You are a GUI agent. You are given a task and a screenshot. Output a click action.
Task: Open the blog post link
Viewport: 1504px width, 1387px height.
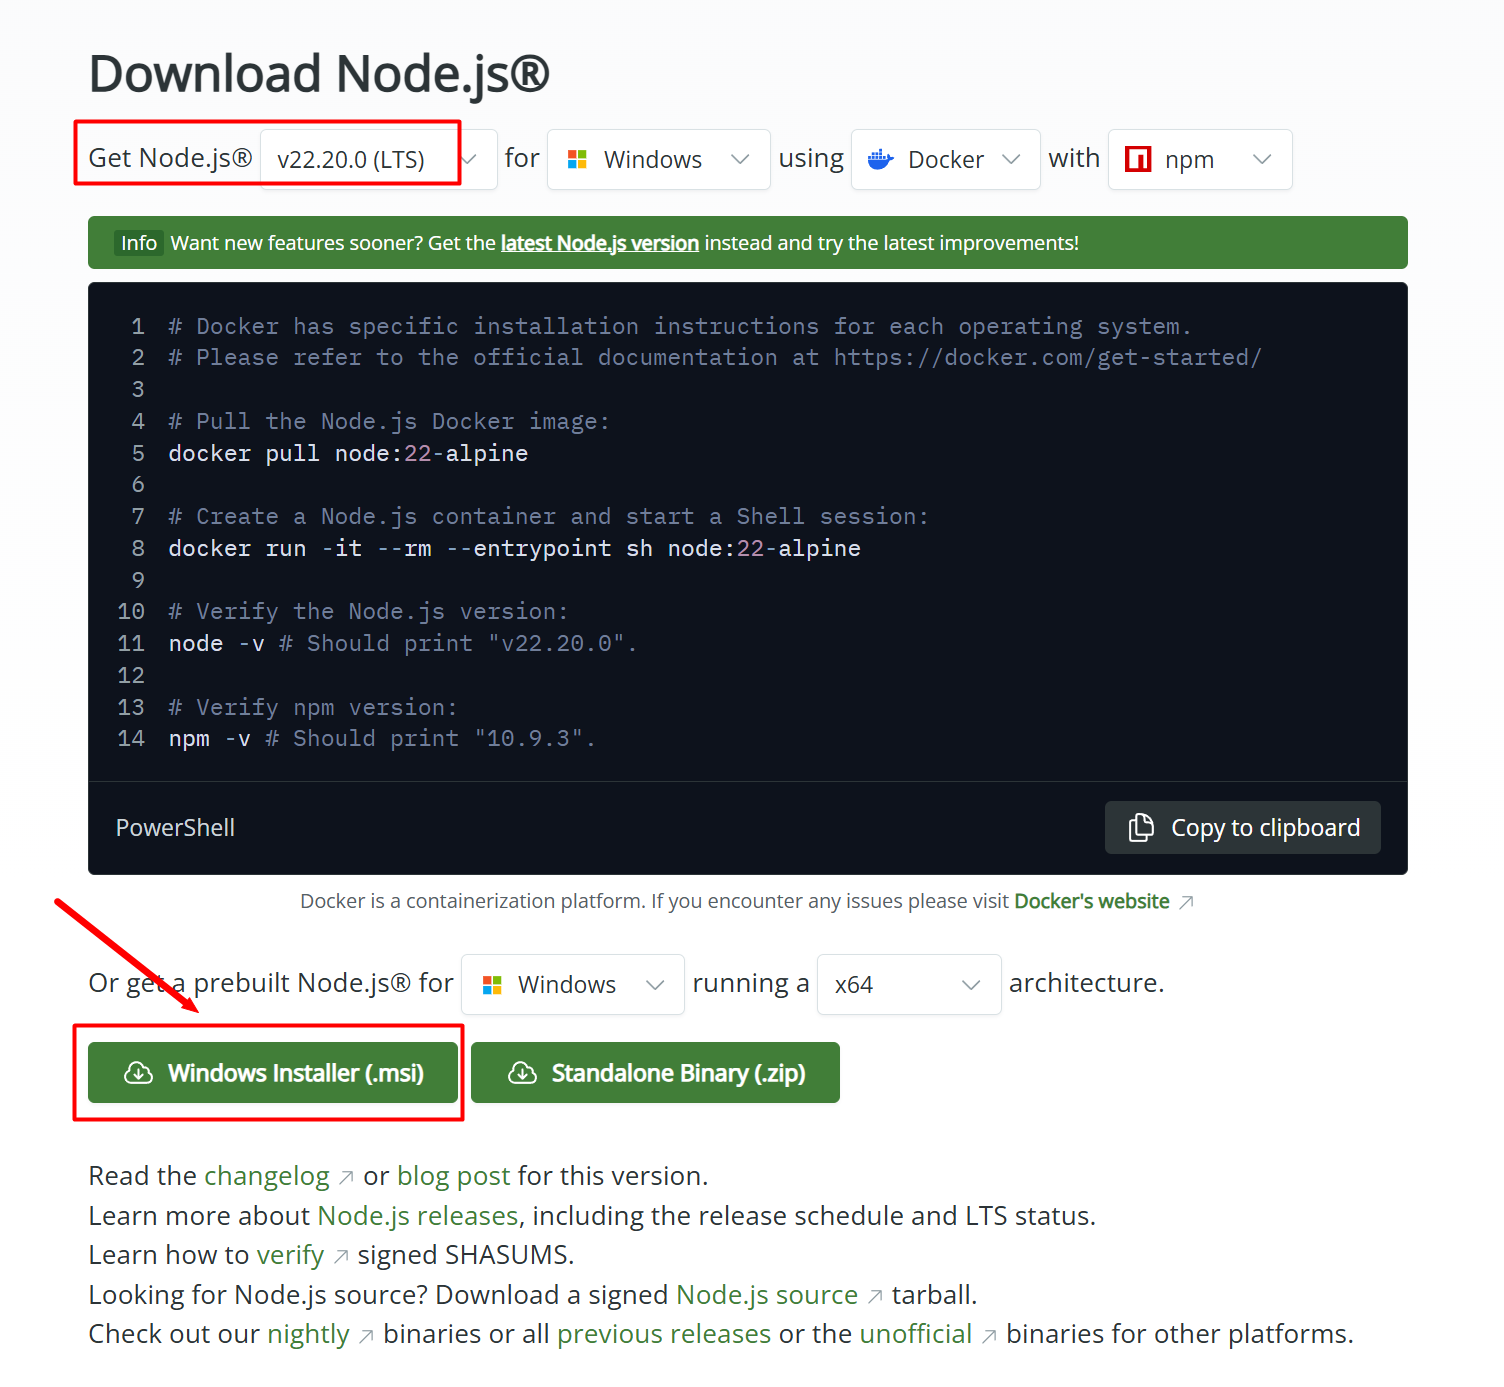point(454,1176)
